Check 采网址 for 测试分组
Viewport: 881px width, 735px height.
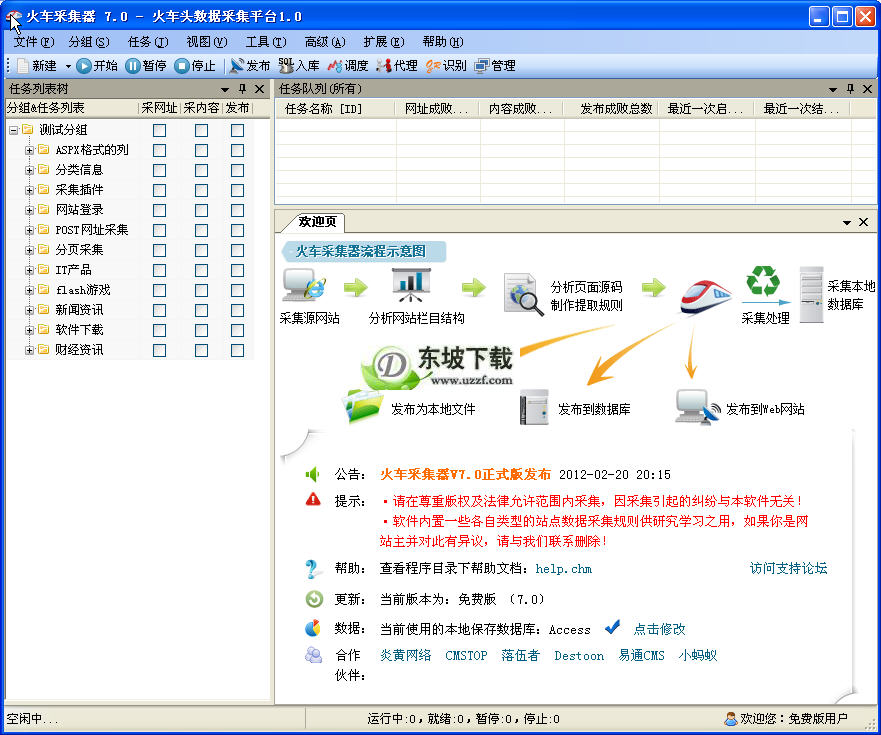[160, 130]
